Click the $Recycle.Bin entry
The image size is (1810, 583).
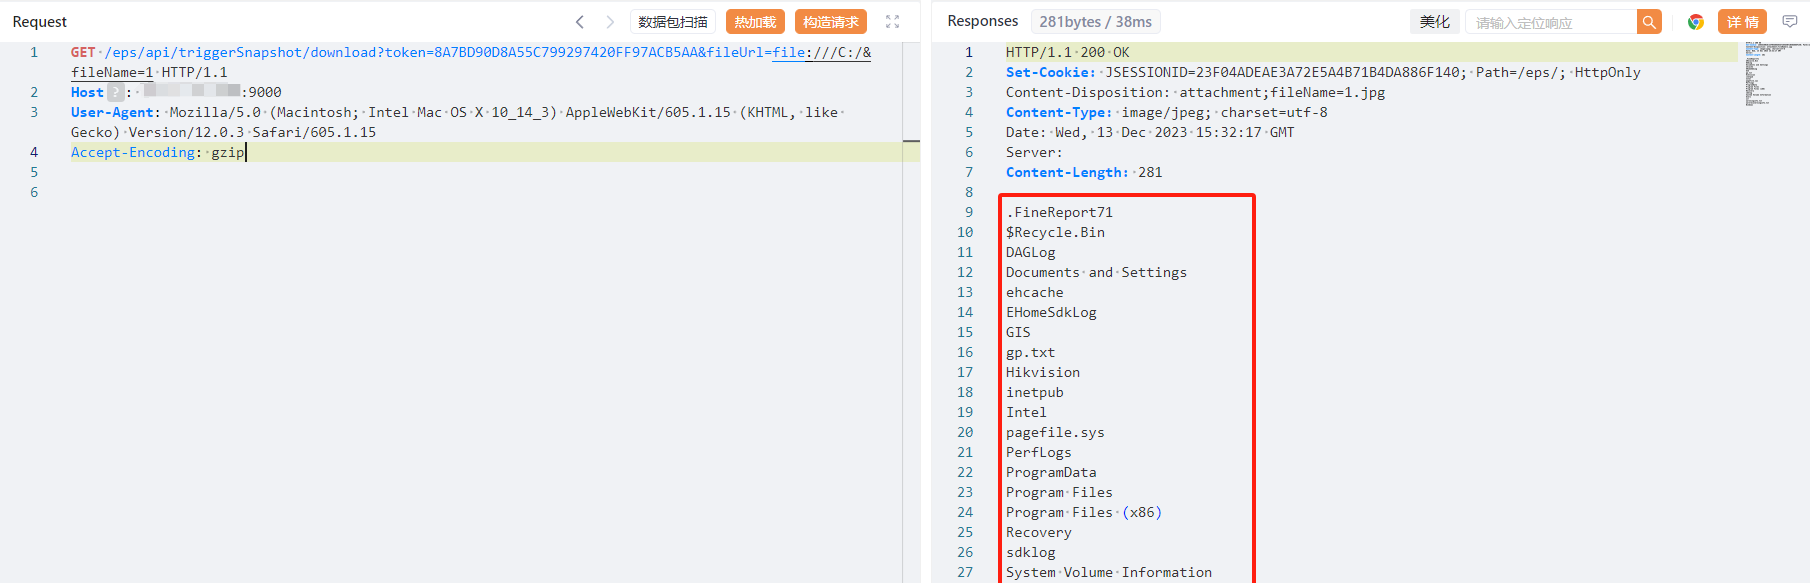tap(1055, 232)
